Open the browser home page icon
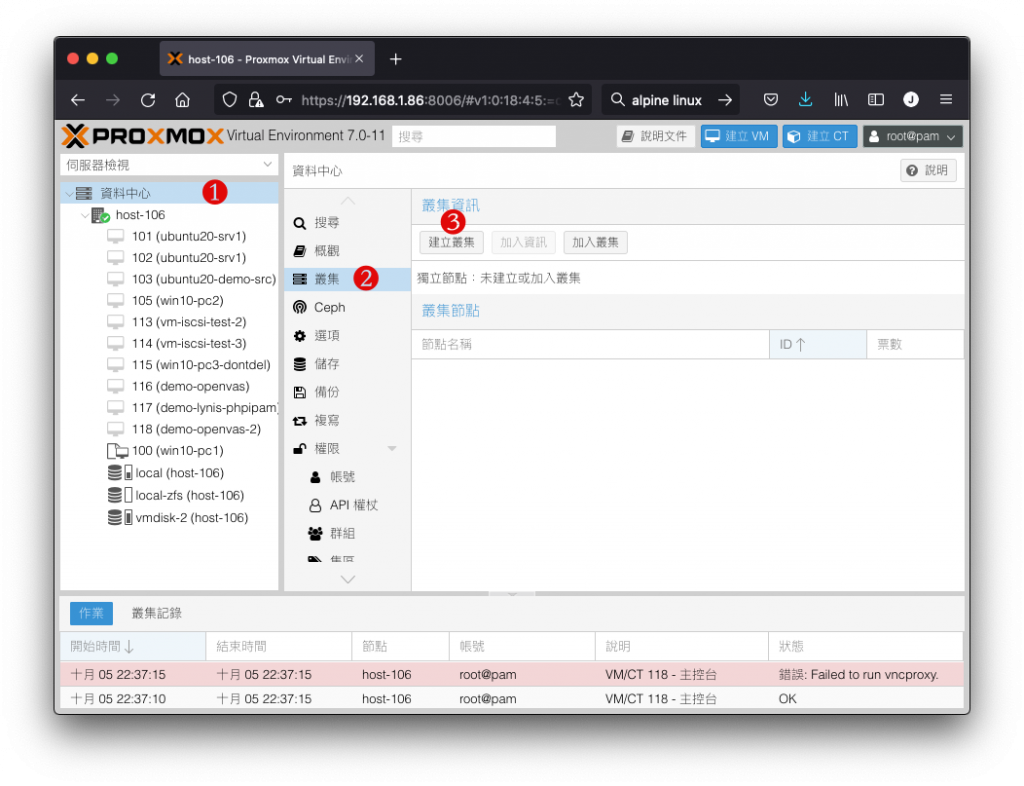 (x=183, y=100)
